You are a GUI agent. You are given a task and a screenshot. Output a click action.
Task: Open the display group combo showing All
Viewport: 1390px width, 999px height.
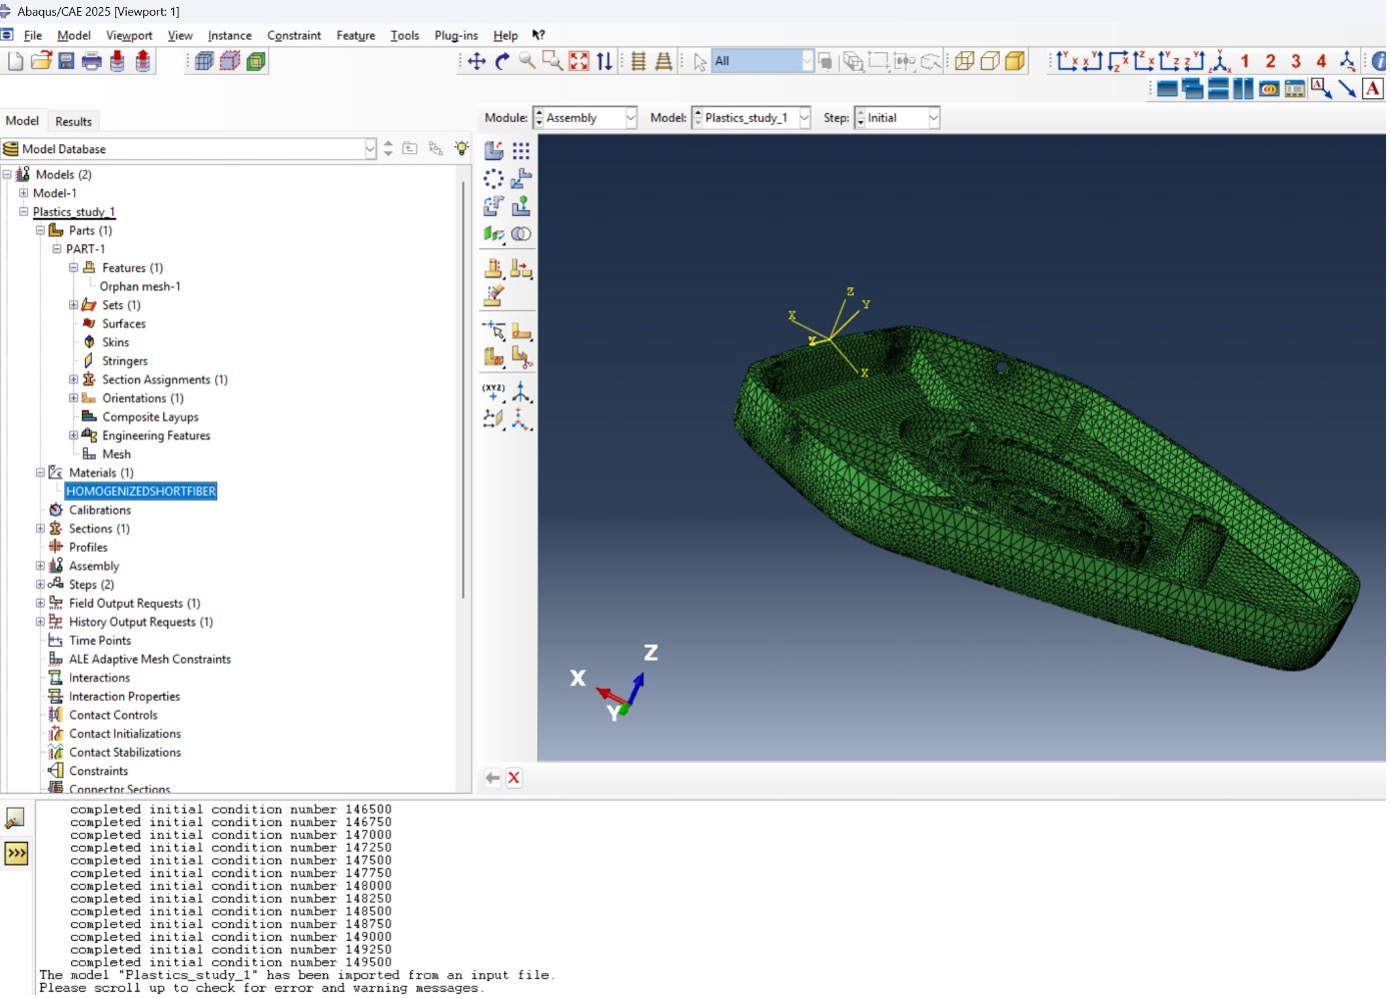[x=807, y=61]
